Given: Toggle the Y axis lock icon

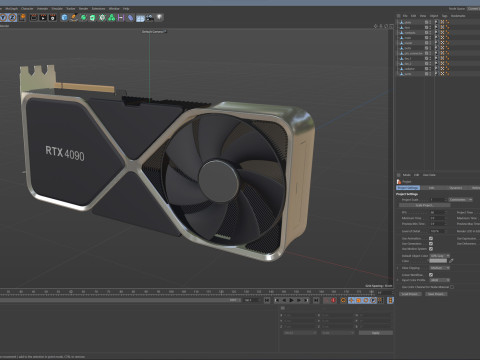Looking at the screenshot, I should pos(3,17).
